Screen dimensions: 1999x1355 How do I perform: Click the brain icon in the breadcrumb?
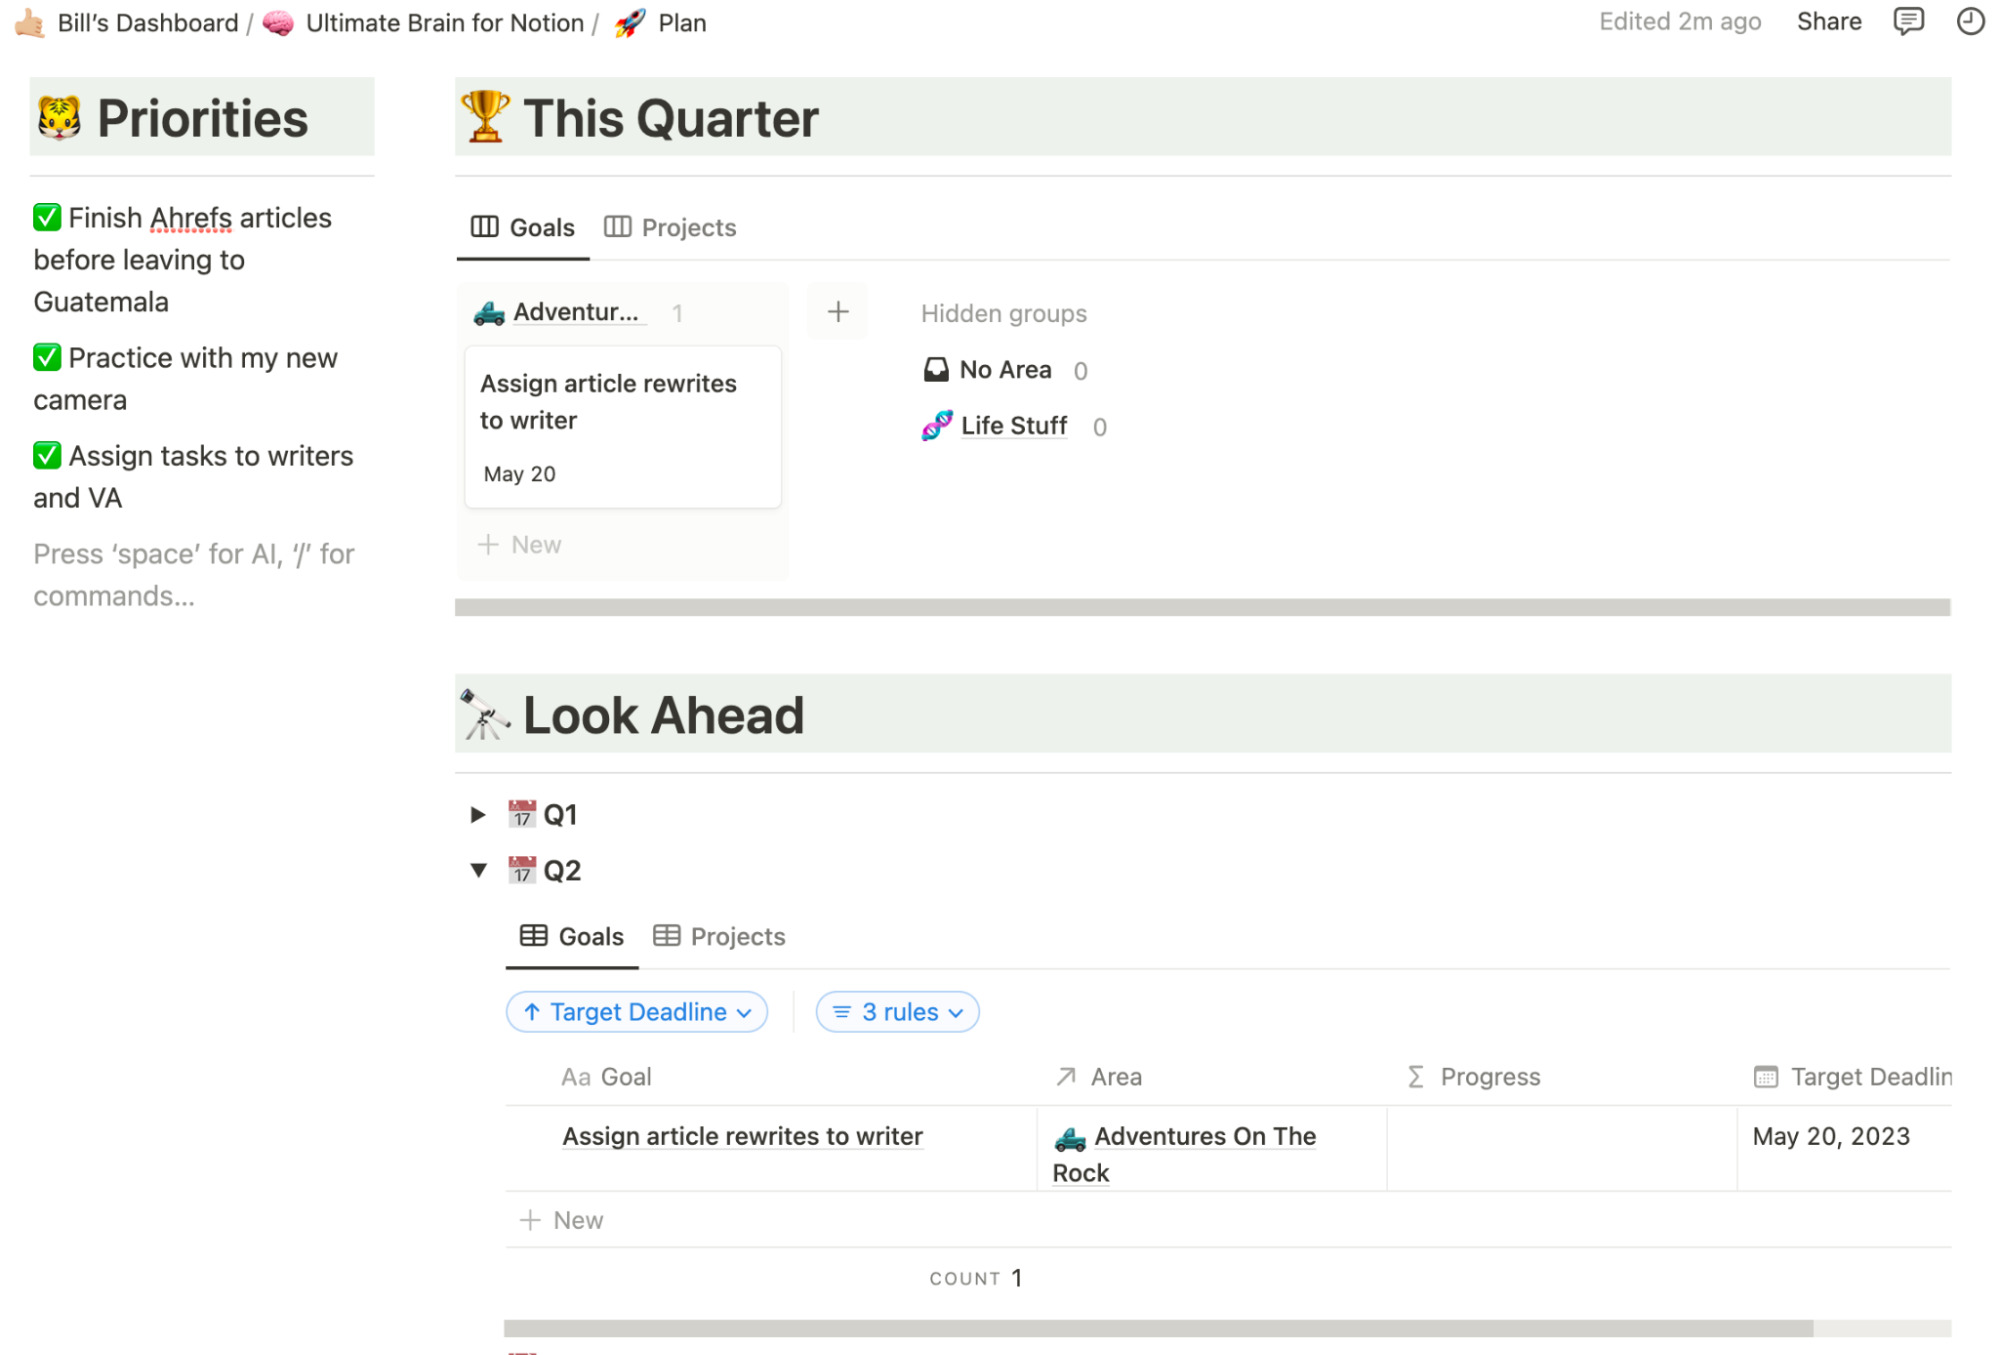[x=279, y=21]
